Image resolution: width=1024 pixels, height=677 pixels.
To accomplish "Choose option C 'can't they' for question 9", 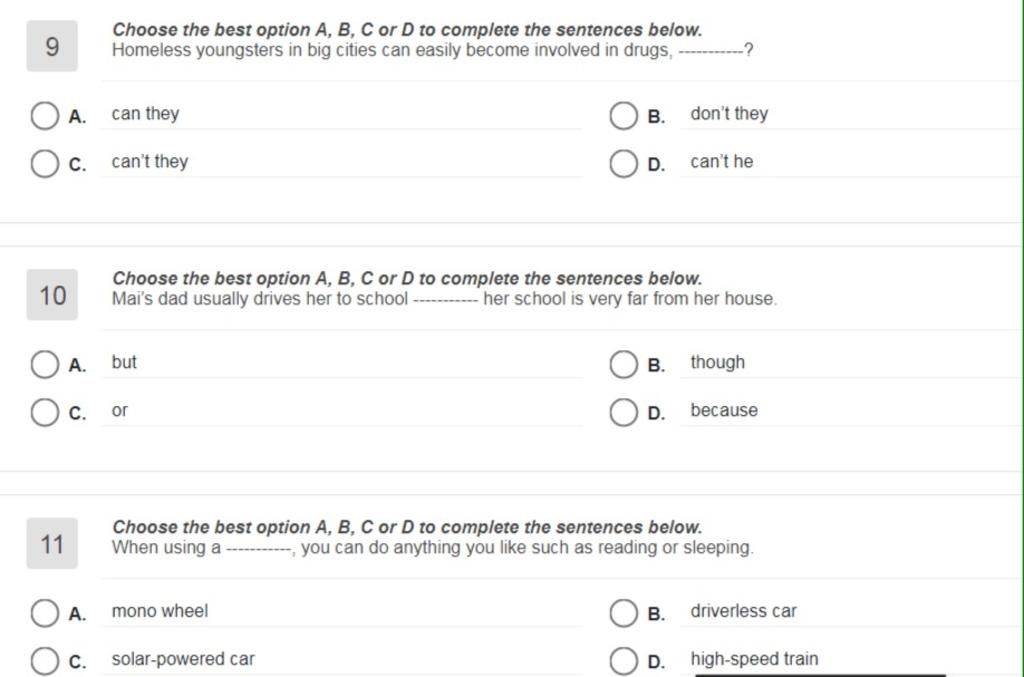I will 44,163.
